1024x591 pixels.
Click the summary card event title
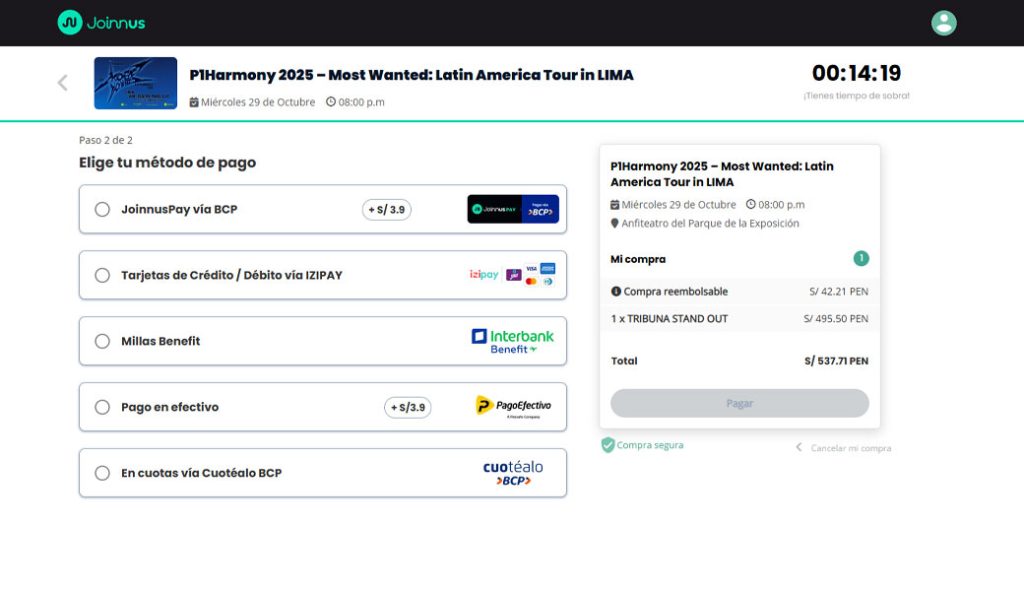[722, 174]
